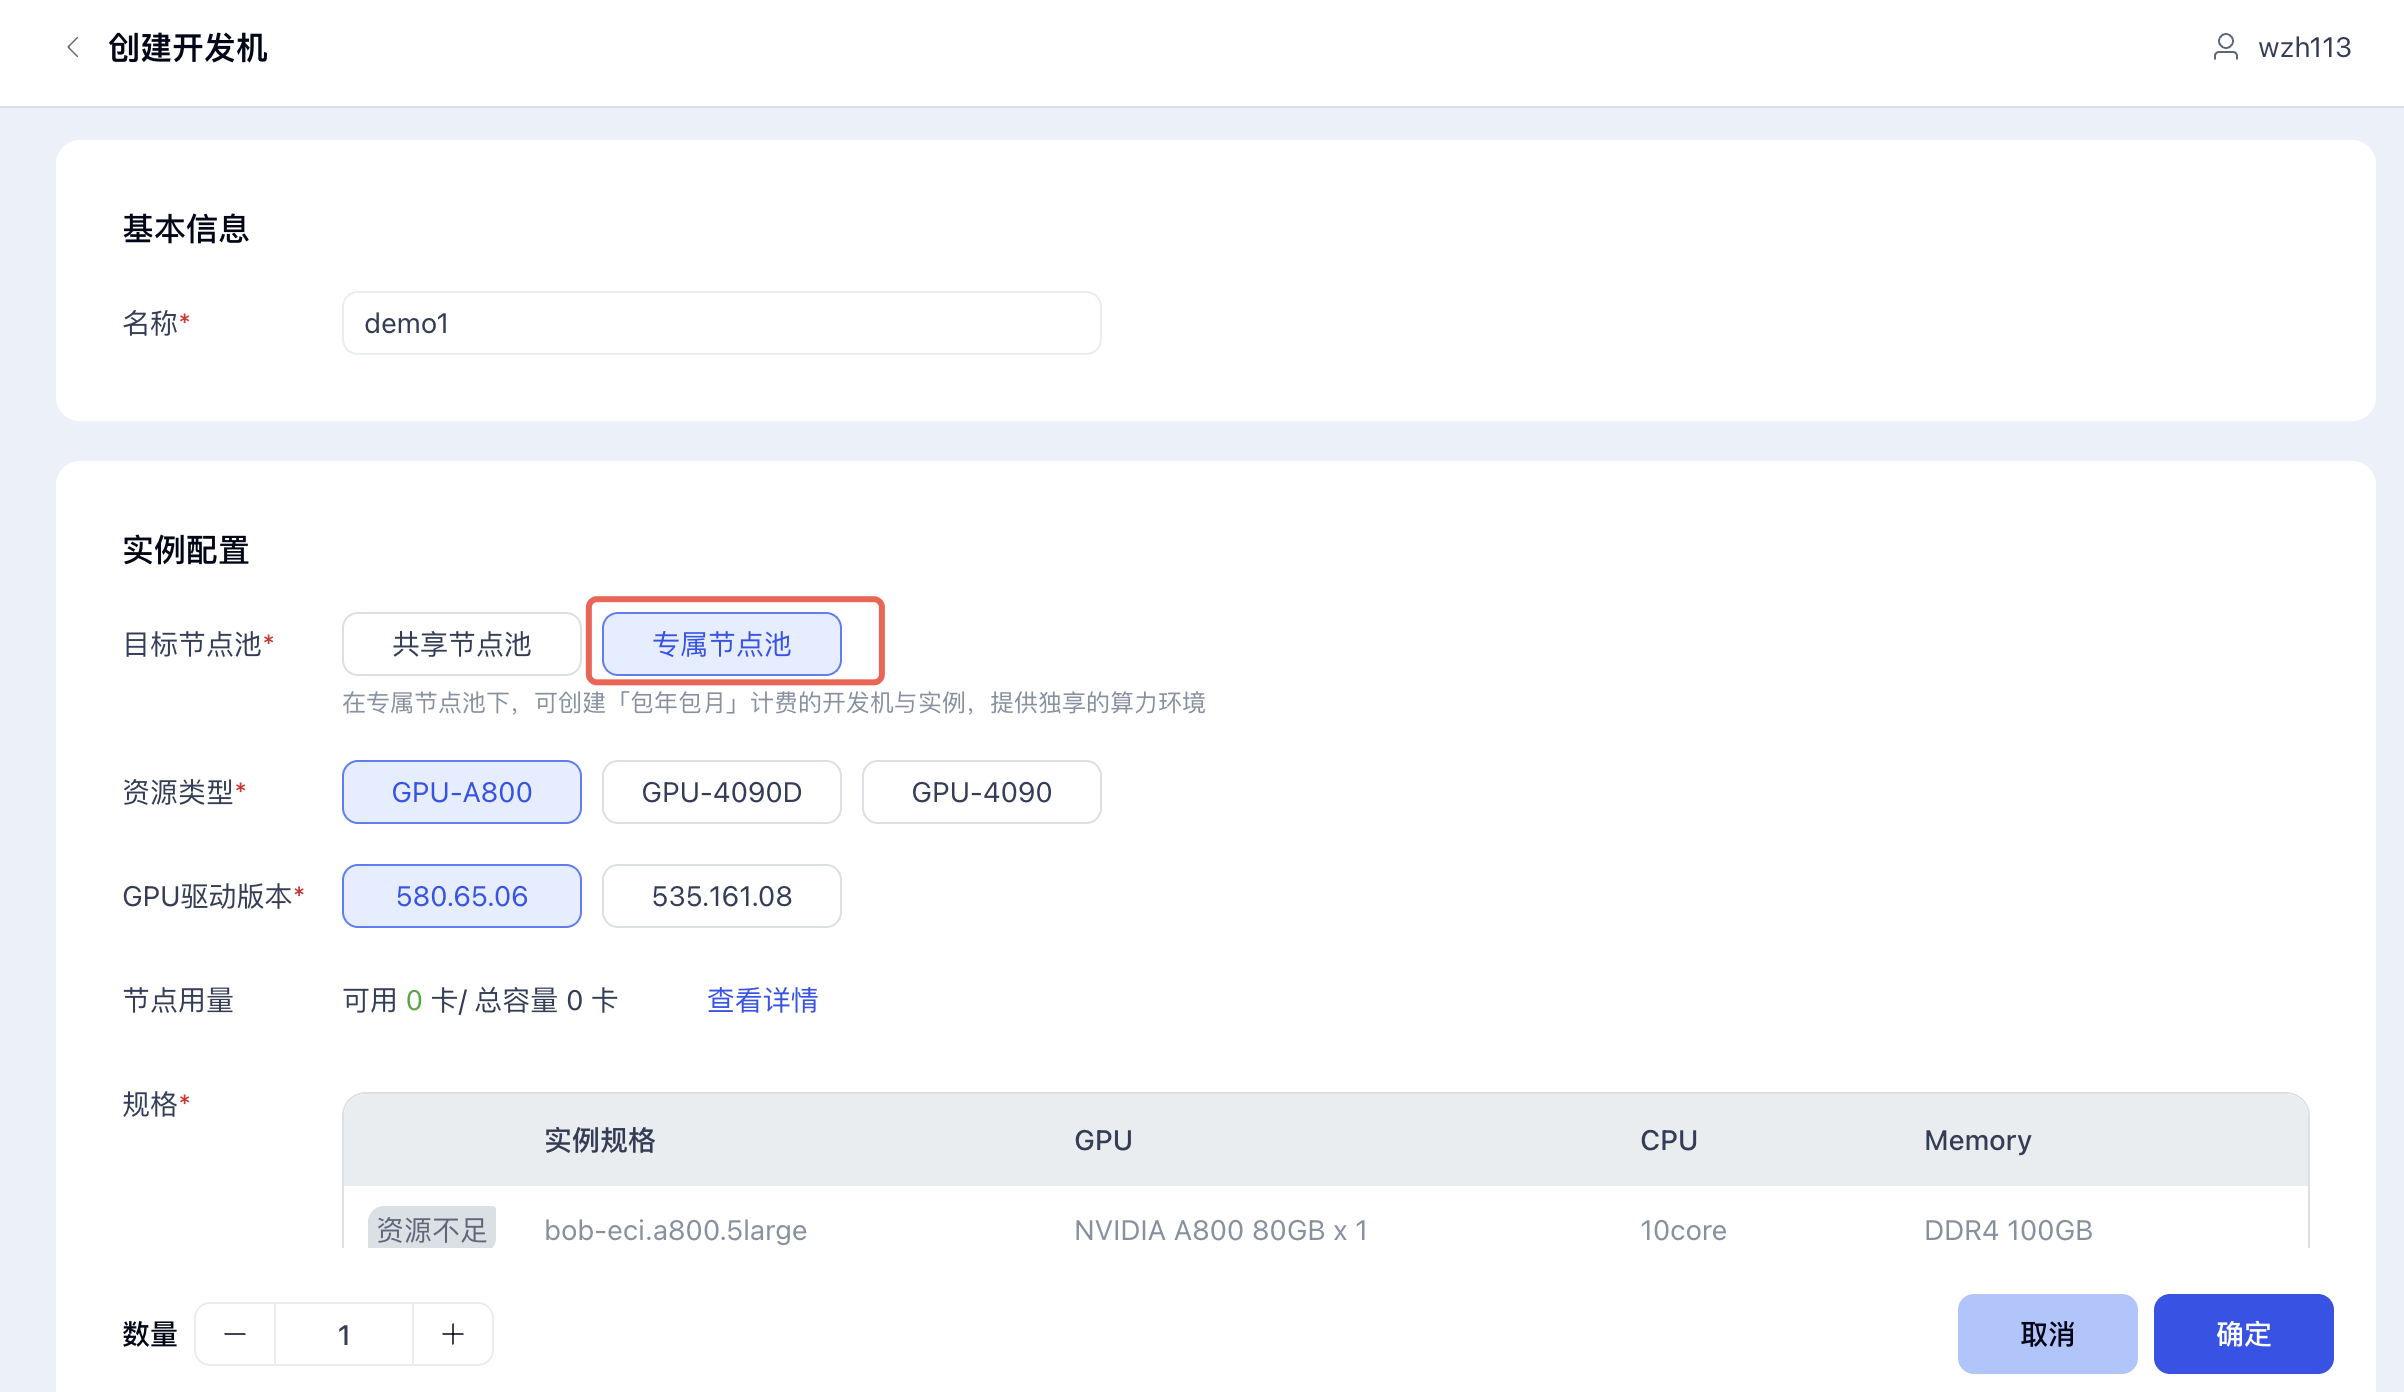Select driver version 580.65.06
2404x1392 pixels.
(x=461, y=896)
